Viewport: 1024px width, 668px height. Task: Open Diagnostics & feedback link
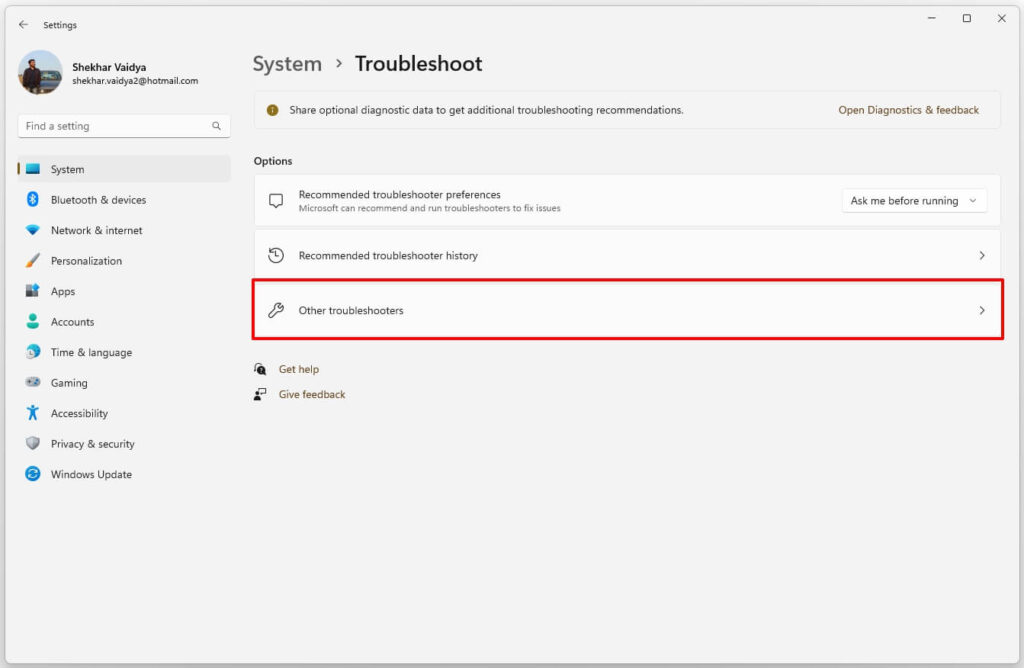coord(908,109)
